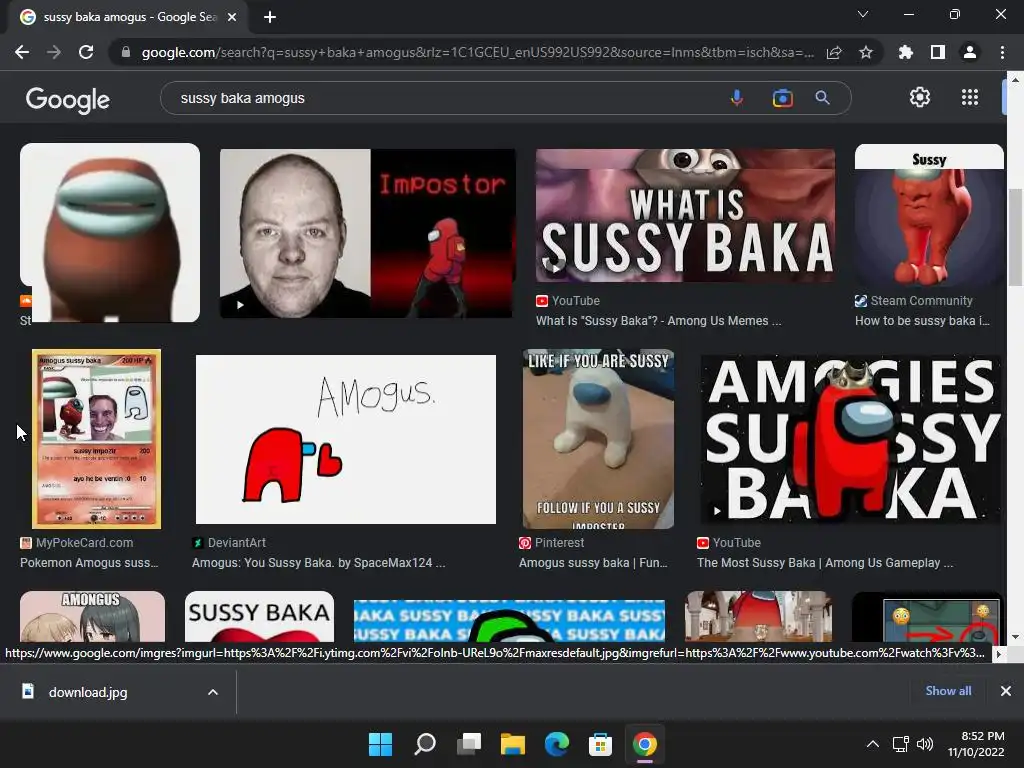
Task: Open the volume control in the tray
Action: click(x=925, y=744)
